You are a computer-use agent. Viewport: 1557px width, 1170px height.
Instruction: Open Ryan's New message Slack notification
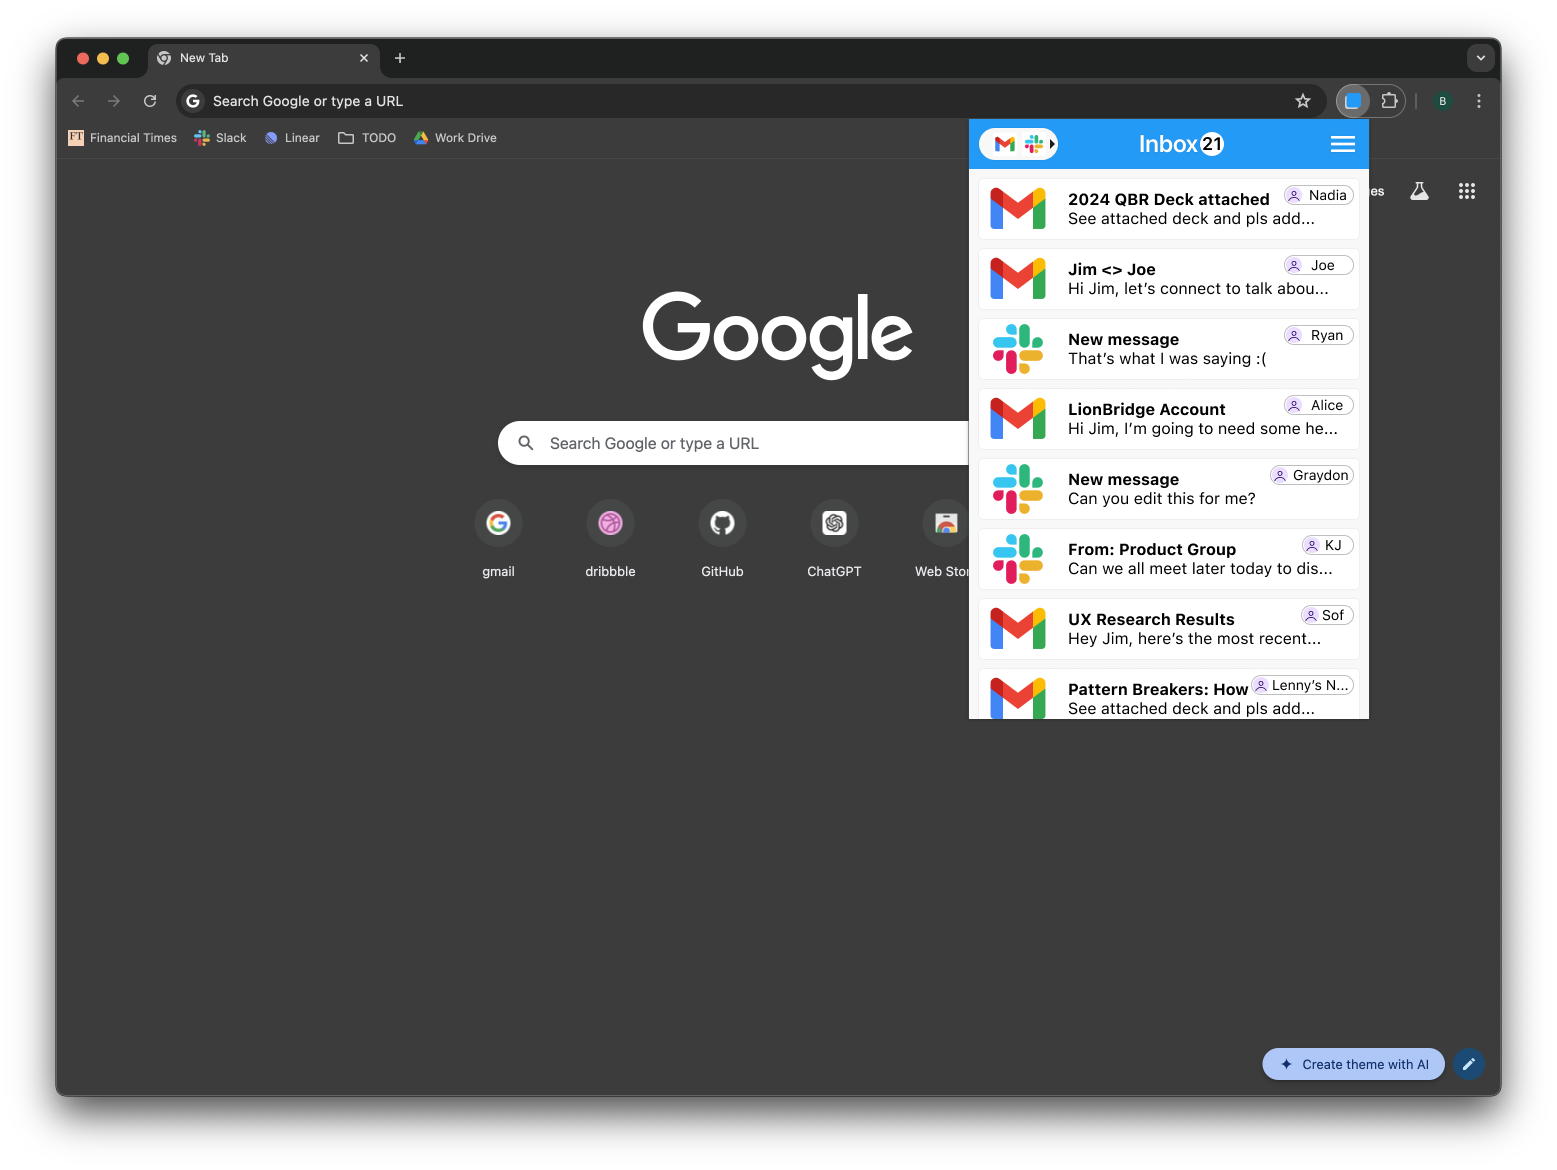[x=1169, y=349]
